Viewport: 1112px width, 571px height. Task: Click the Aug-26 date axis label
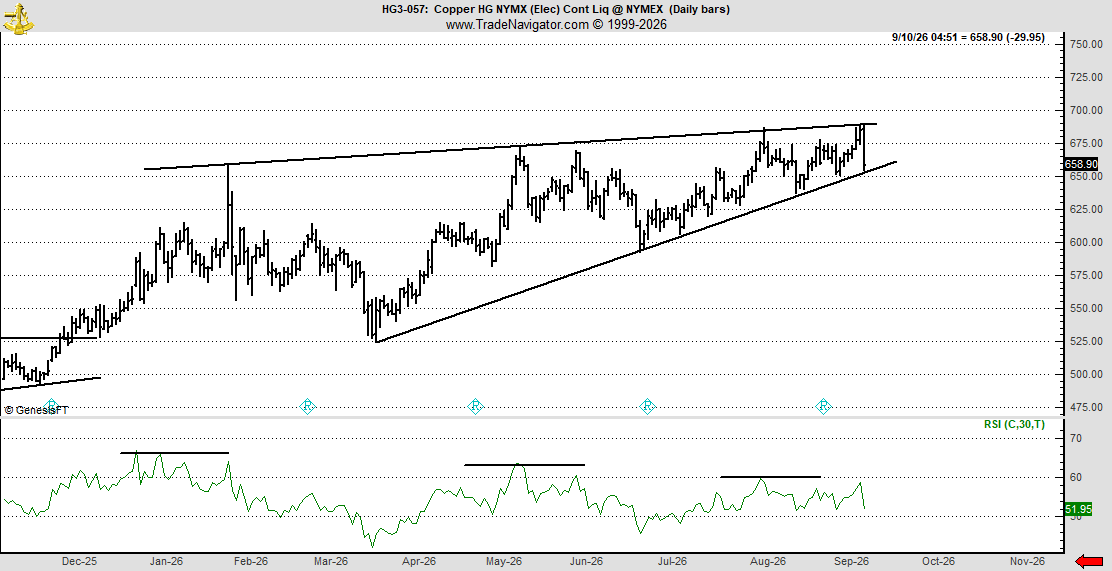[767, 561]
